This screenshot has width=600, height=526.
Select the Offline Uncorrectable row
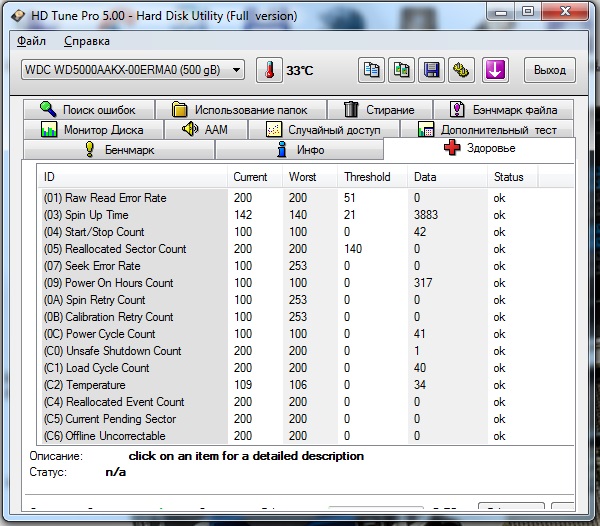pos(305,436)
